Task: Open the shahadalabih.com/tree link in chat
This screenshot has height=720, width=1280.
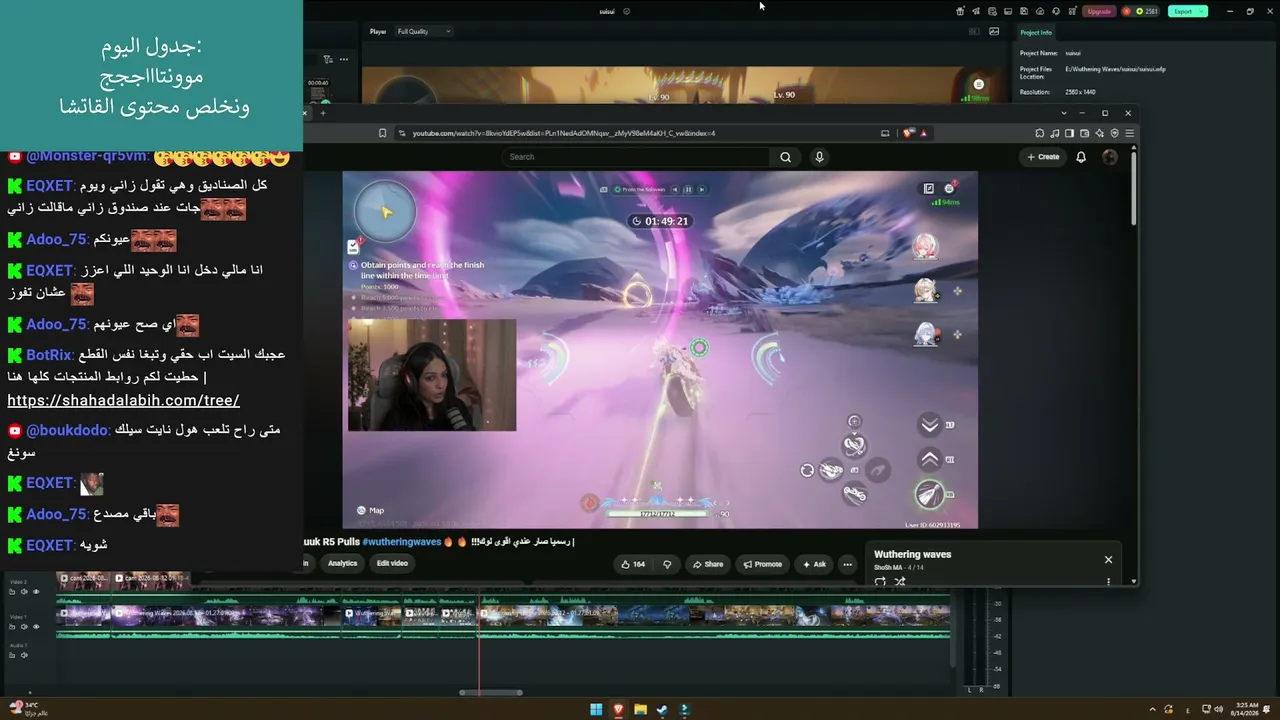Action: 123,400
